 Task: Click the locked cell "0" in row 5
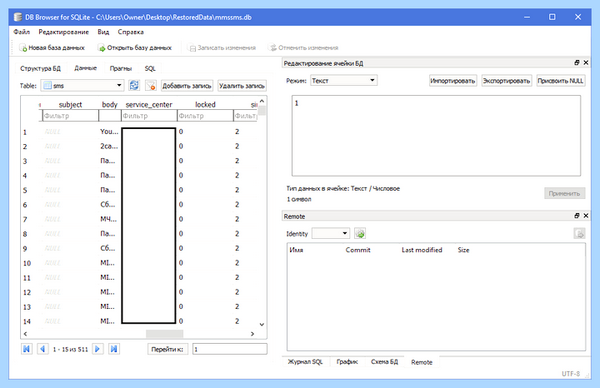205,190
